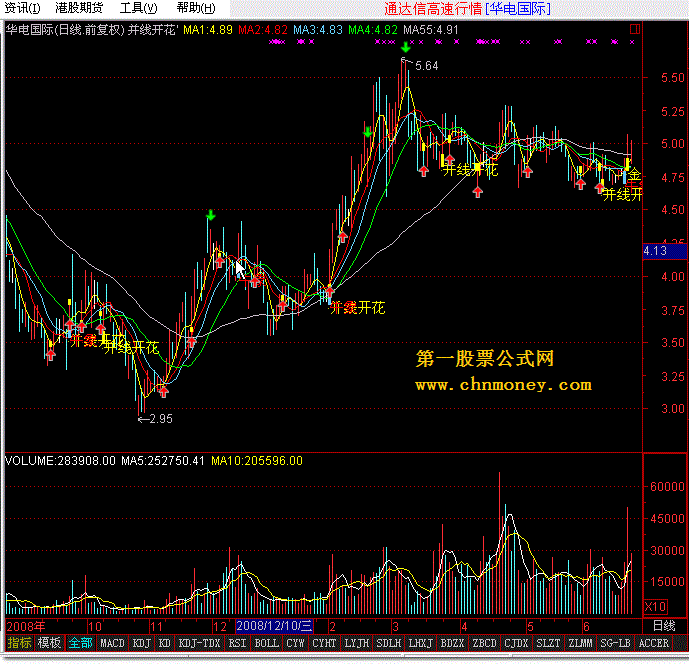
Task: Click the MA3:4.83 indicator value
Action: [318, 30]
